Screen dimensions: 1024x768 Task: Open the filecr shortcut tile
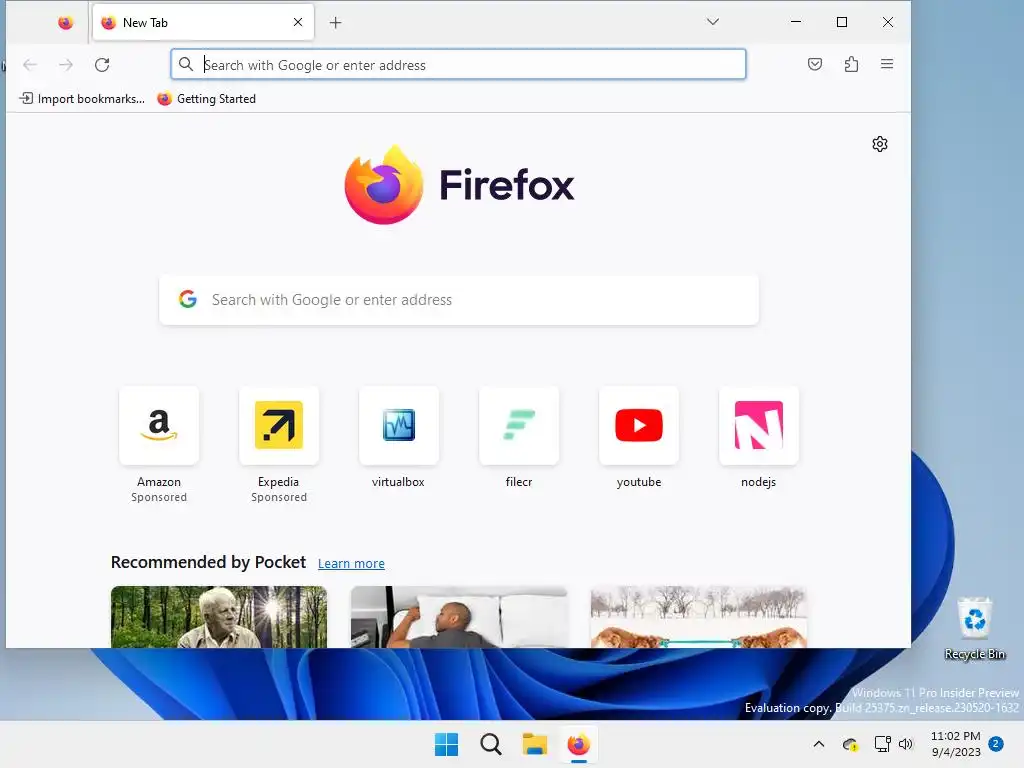point(519,426)
